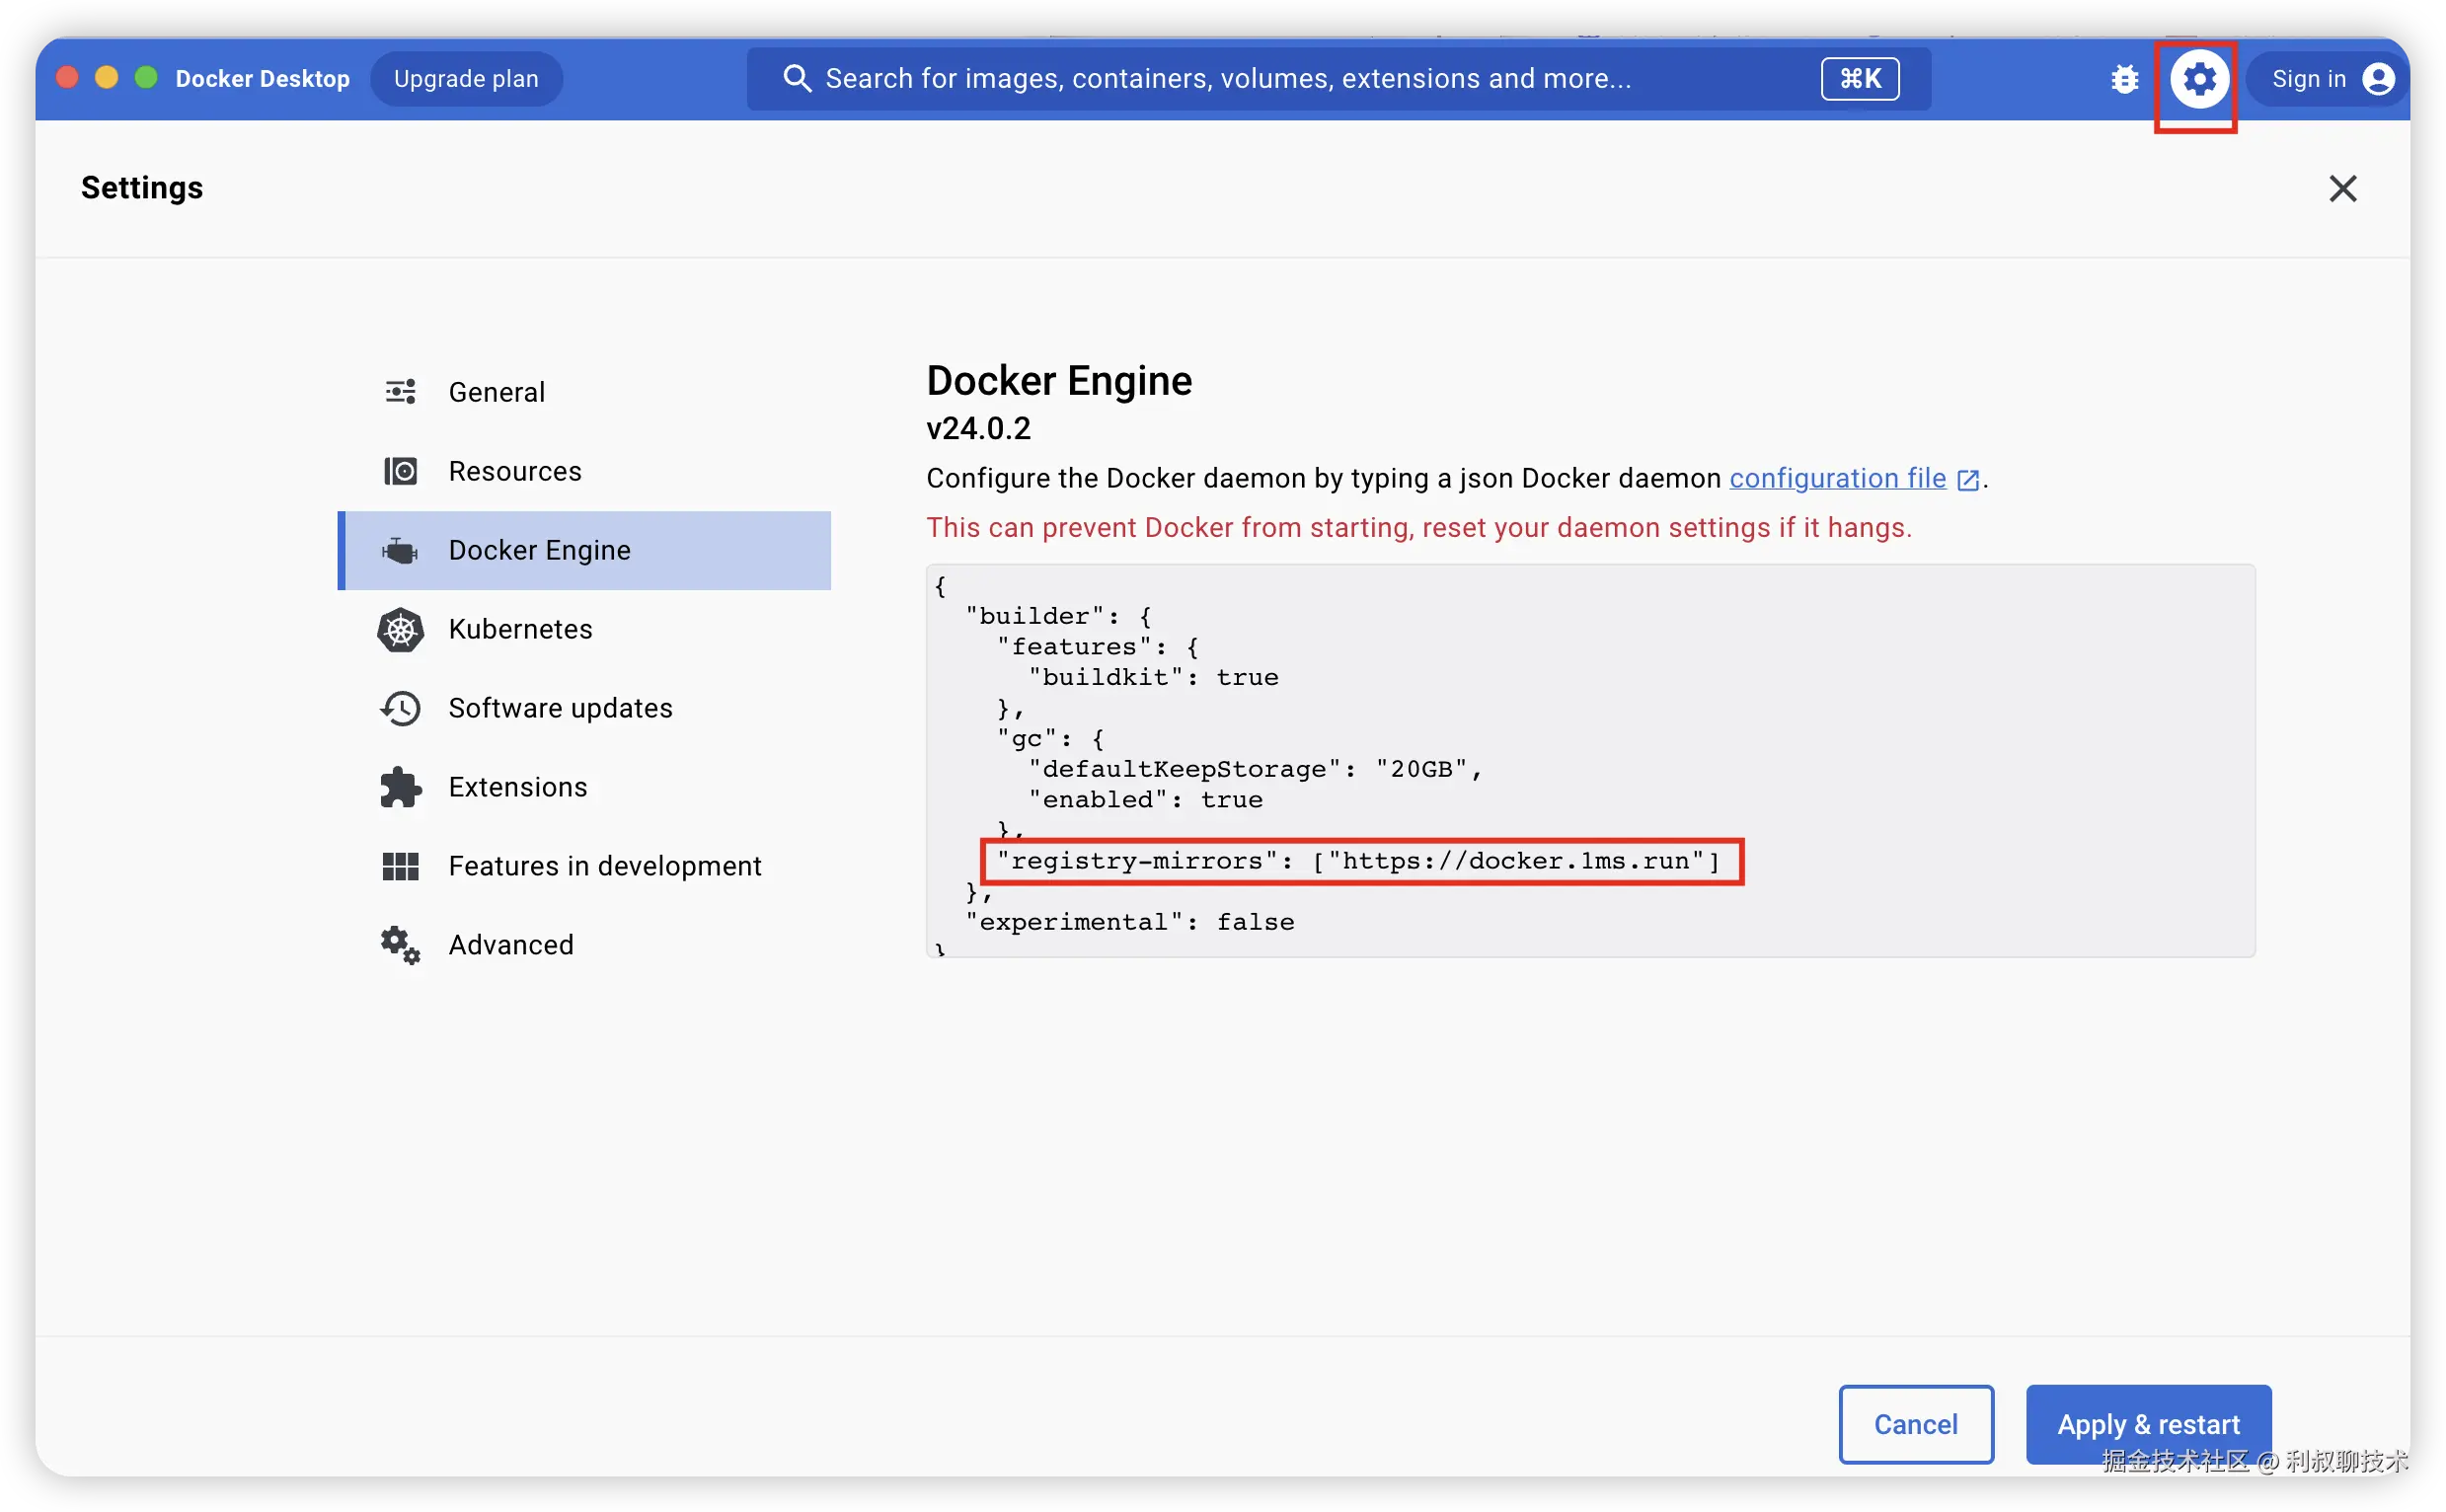Click the troubleshoot bug icon
This screenshot has height=1512, width=2446.
2124,79
